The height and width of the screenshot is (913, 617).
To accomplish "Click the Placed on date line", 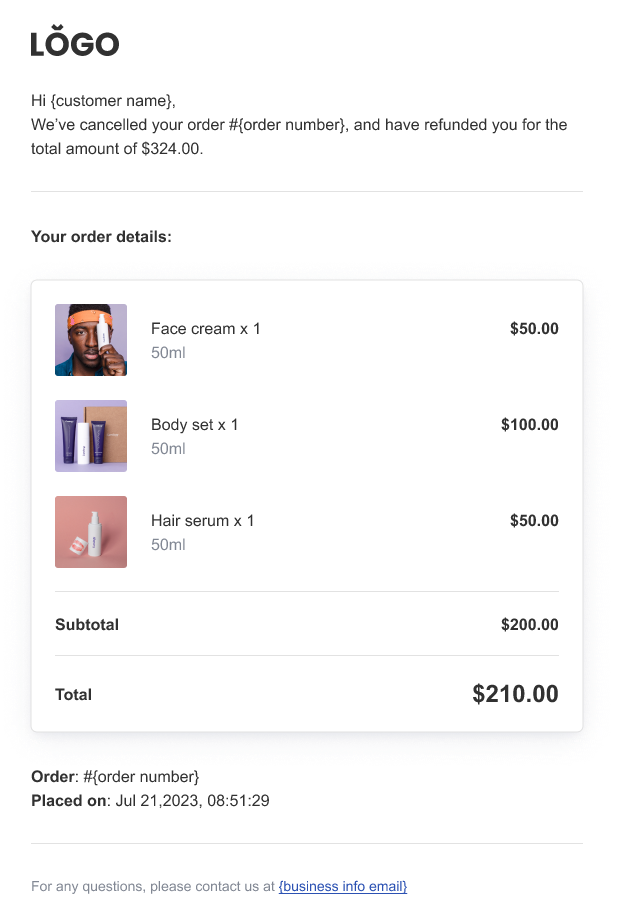I will click(150, 801).
